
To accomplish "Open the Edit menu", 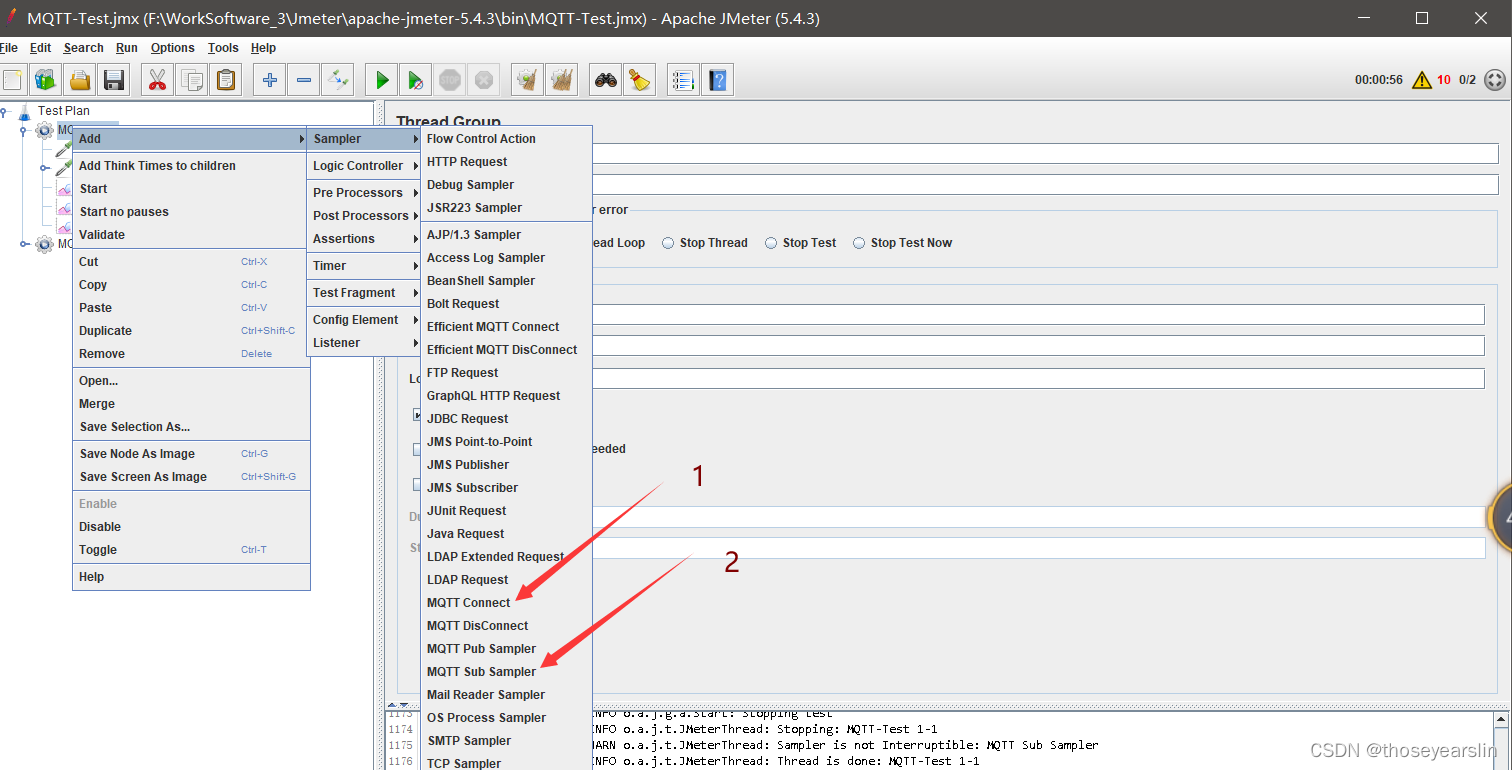I will (40, 48).
